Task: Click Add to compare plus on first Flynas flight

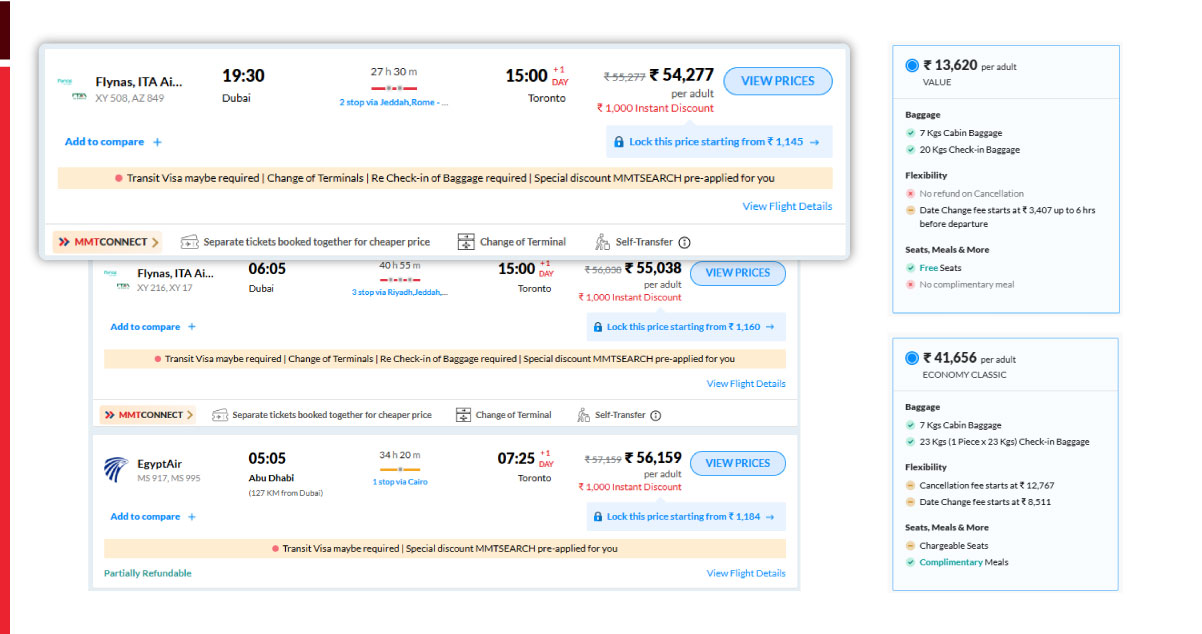Action: tap(158, 141)
